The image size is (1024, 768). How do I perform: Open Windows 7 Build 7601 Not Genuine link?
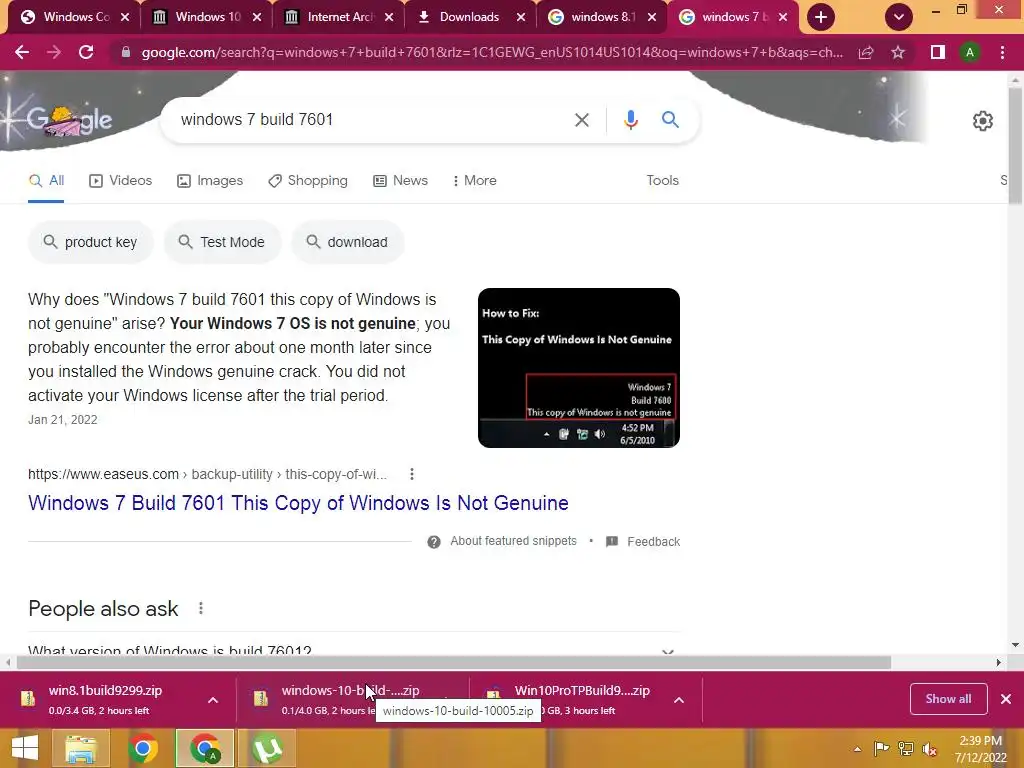click(298, 503)
